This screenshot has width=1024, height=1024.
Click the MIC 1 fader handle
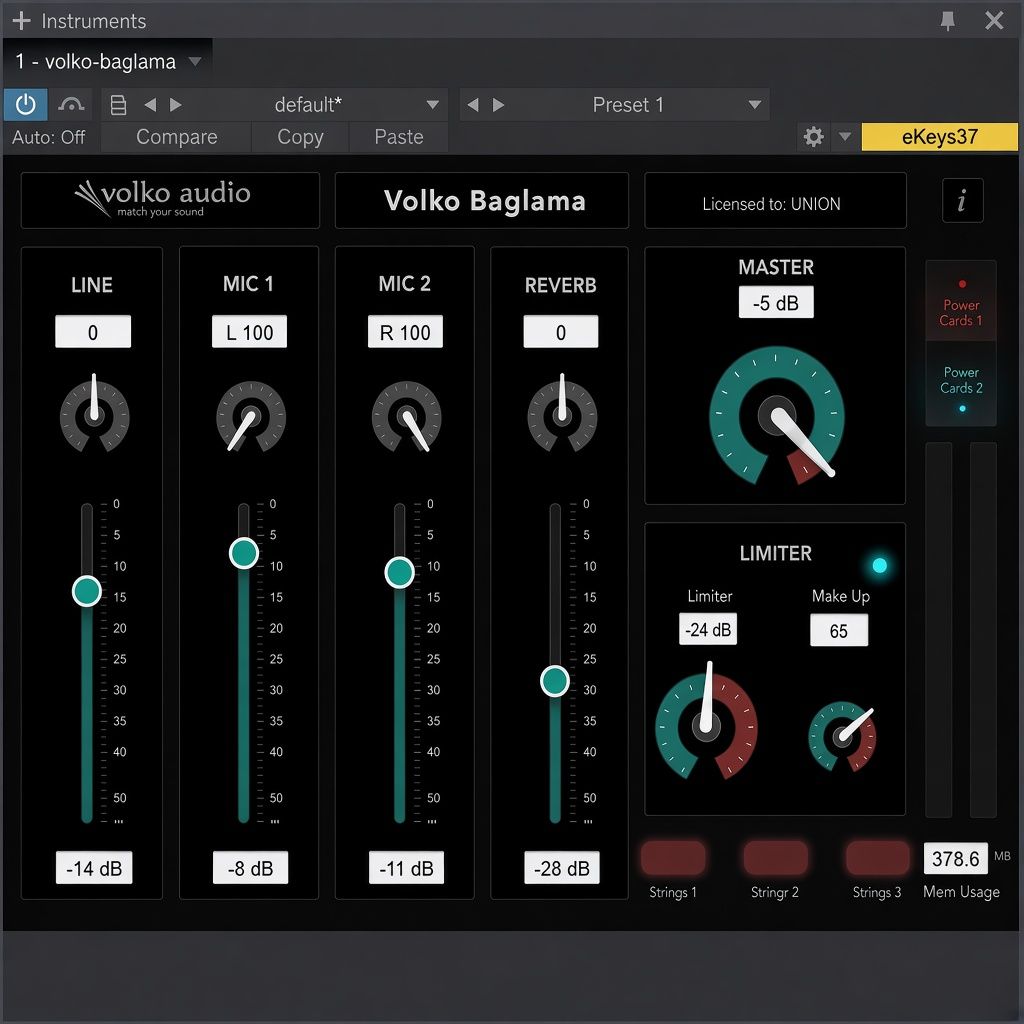point(244,553)
